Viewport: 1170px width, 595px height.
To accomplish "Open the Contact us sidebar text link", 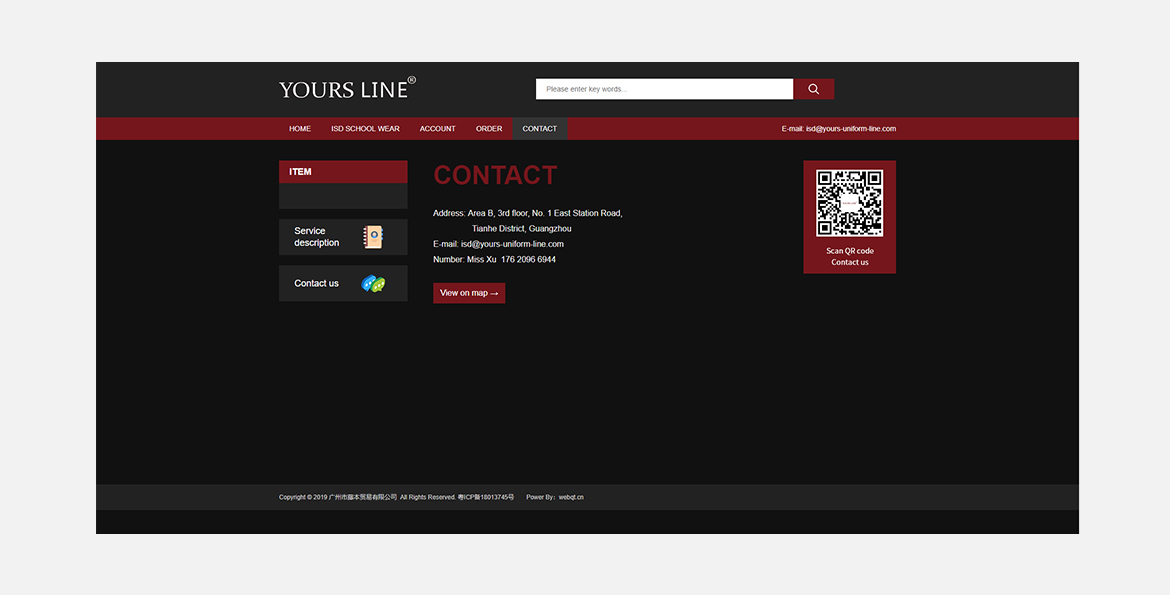I will 316,284.
